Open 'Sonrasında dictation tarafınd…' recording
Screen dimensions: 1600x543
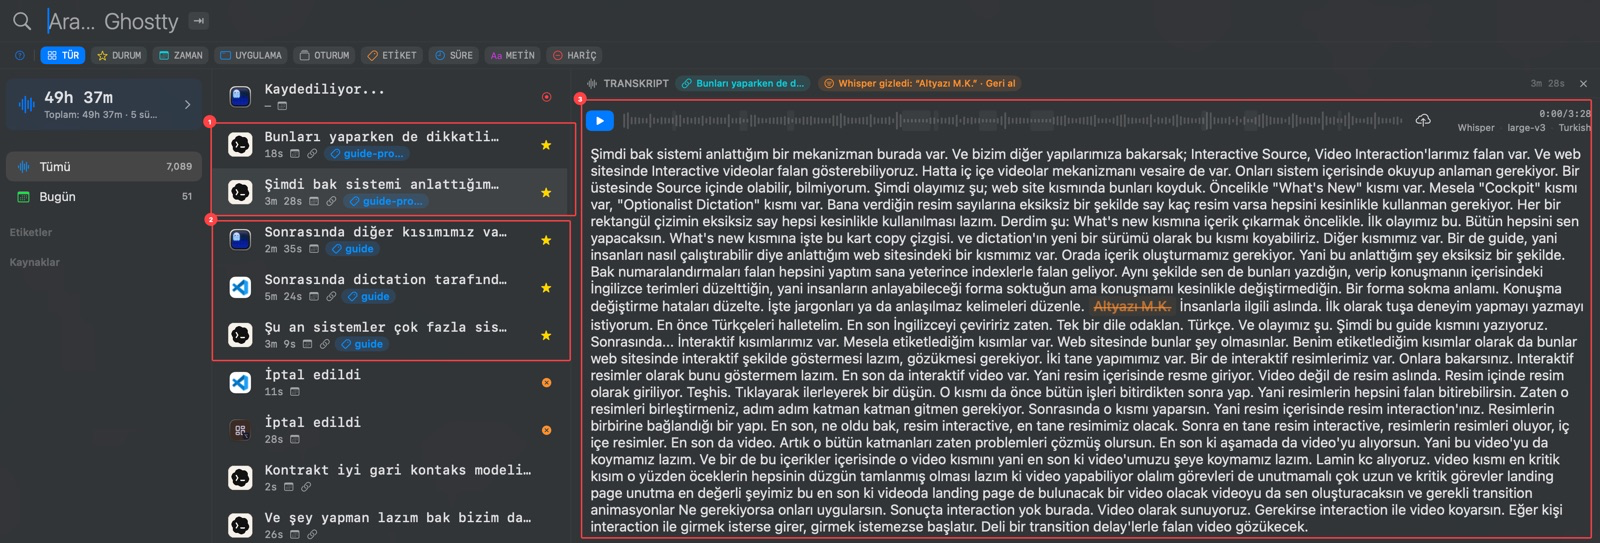392,287
